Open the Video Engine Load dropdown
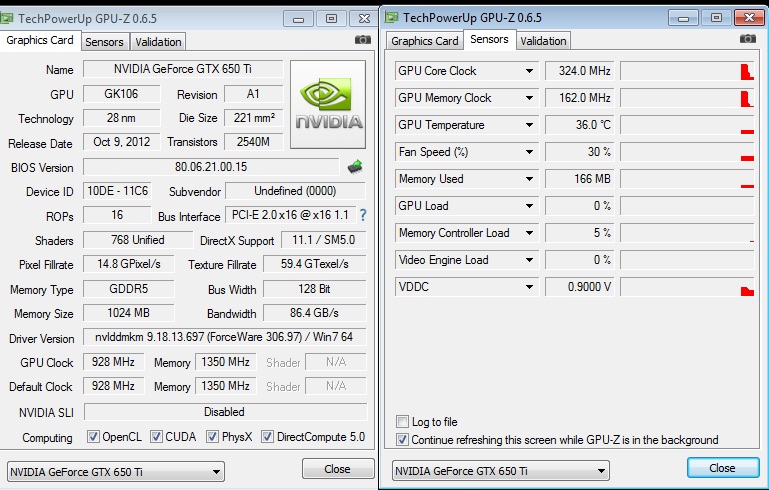The width and height of the screenshot is (769, 490). pos(529,260)
